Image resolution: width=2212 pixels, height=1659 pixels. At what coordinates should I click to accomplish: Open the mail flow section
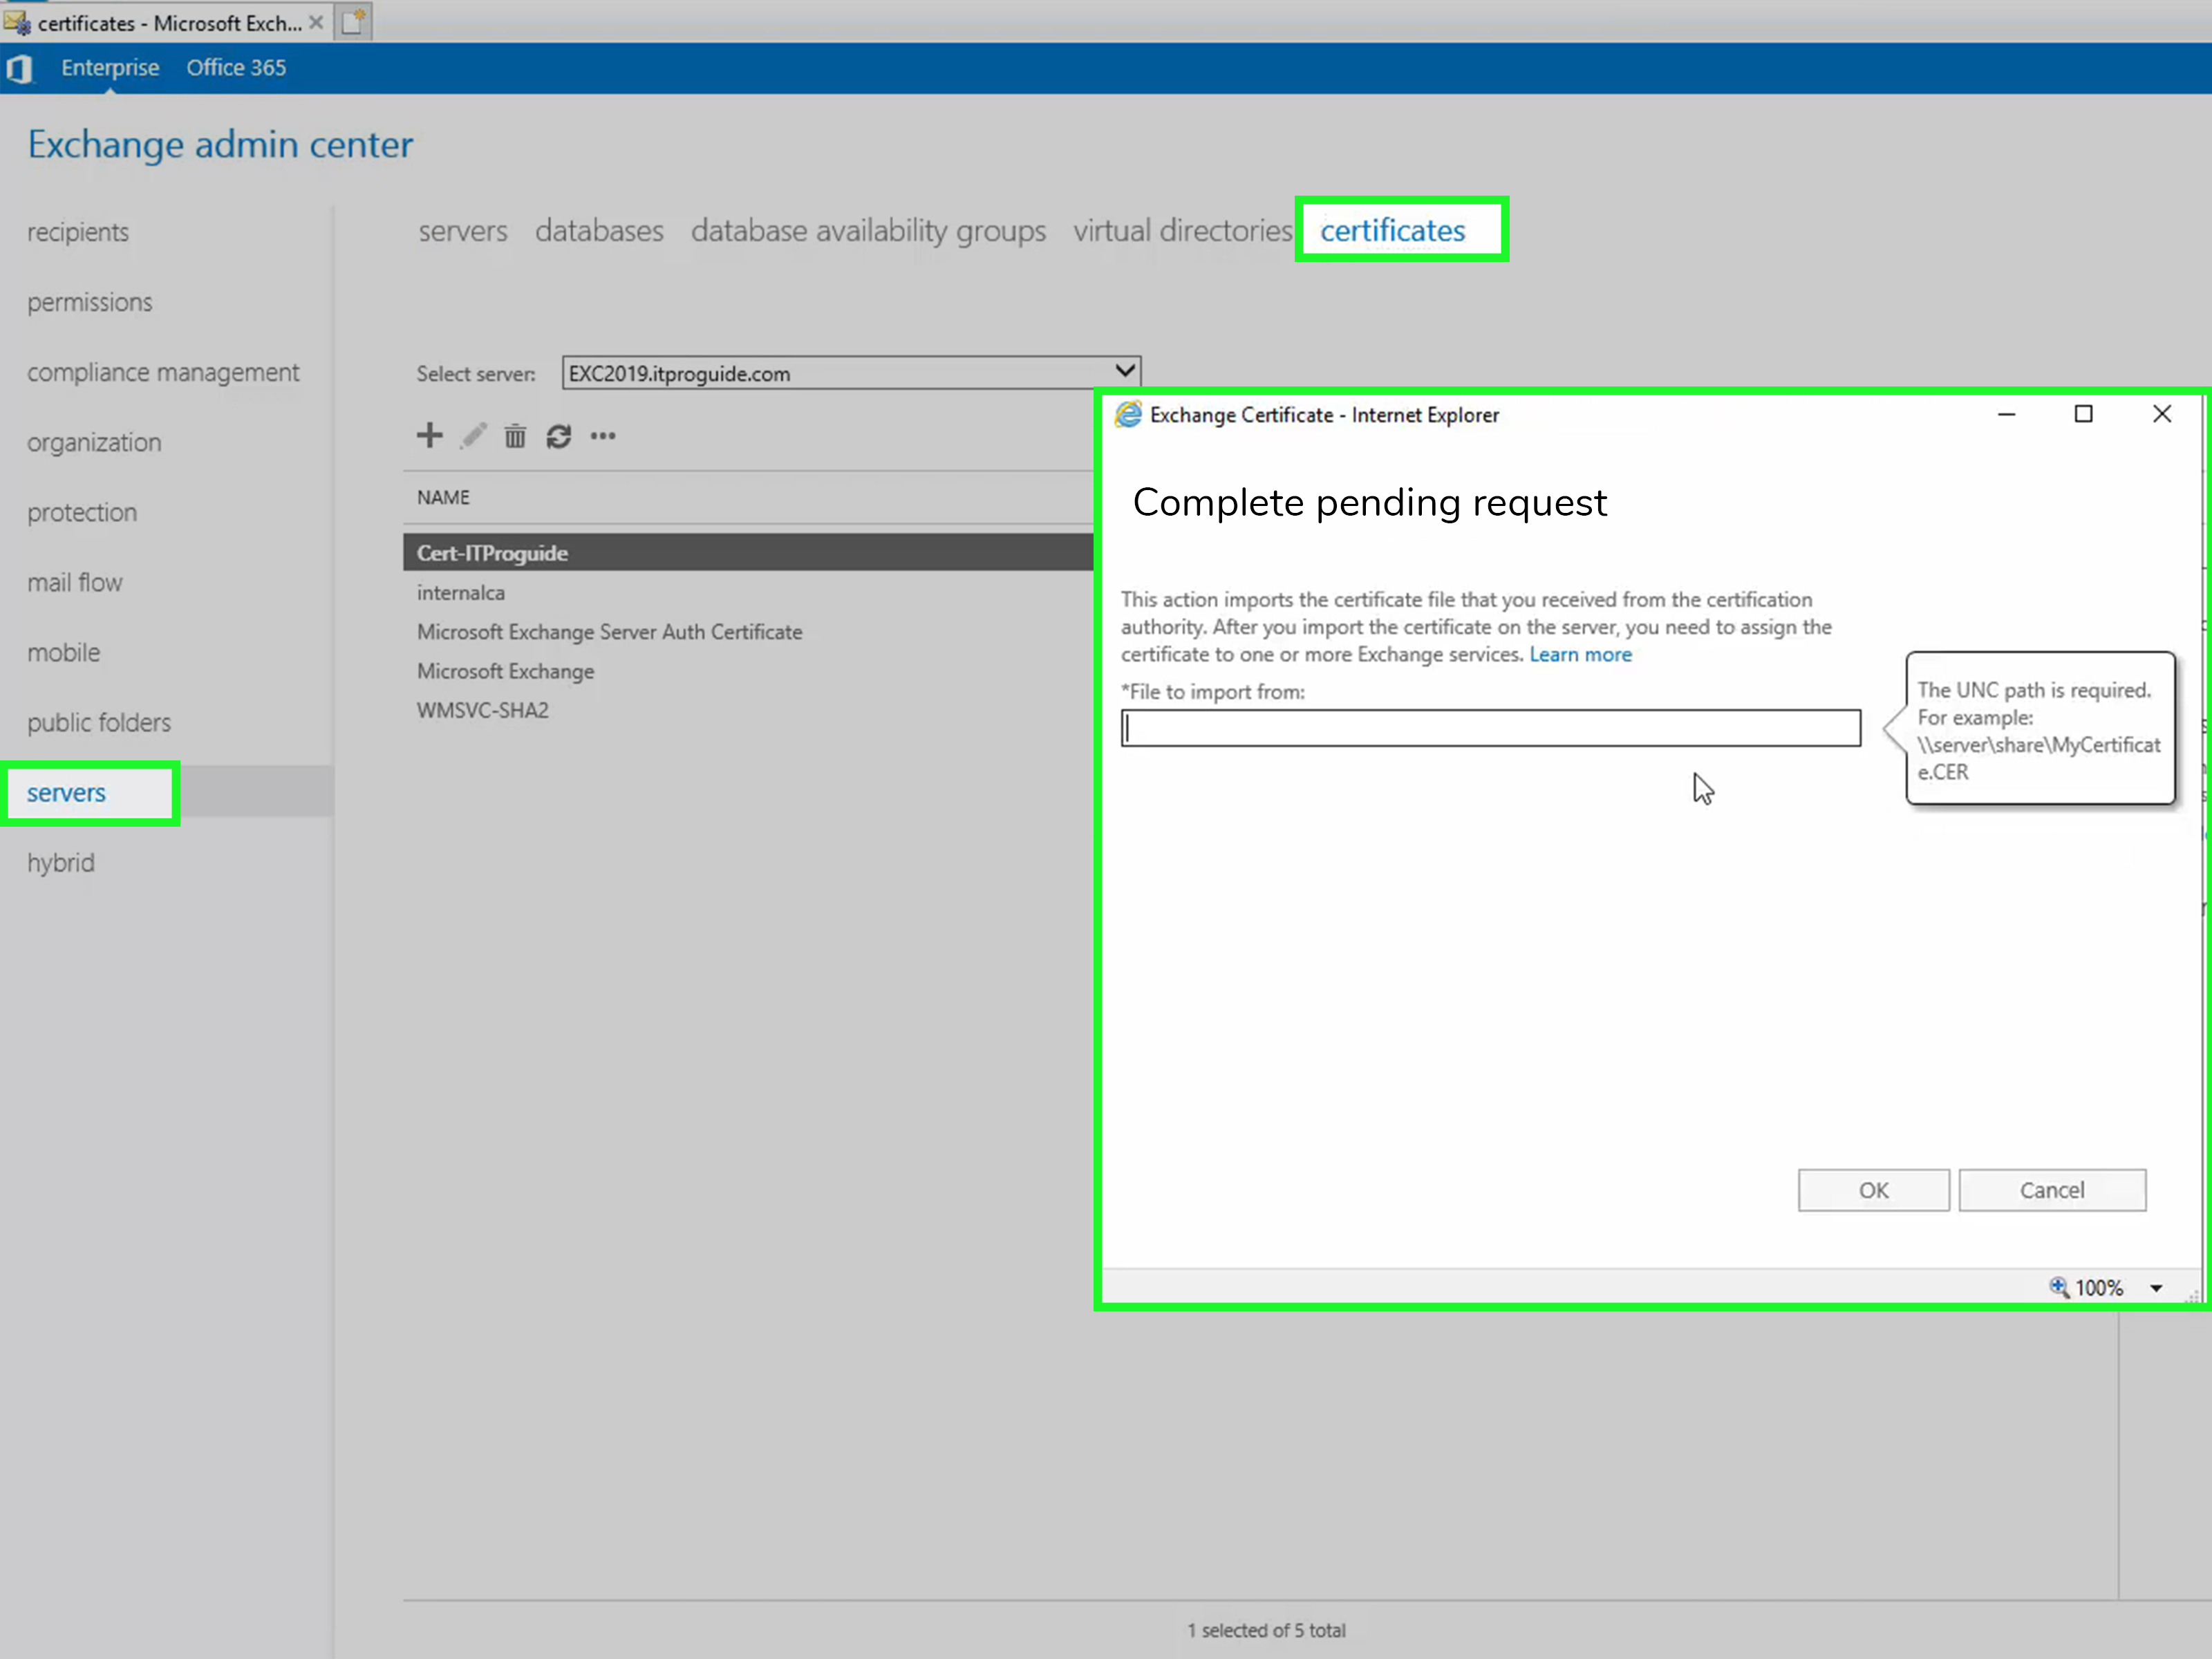click(x=75, y=582)
